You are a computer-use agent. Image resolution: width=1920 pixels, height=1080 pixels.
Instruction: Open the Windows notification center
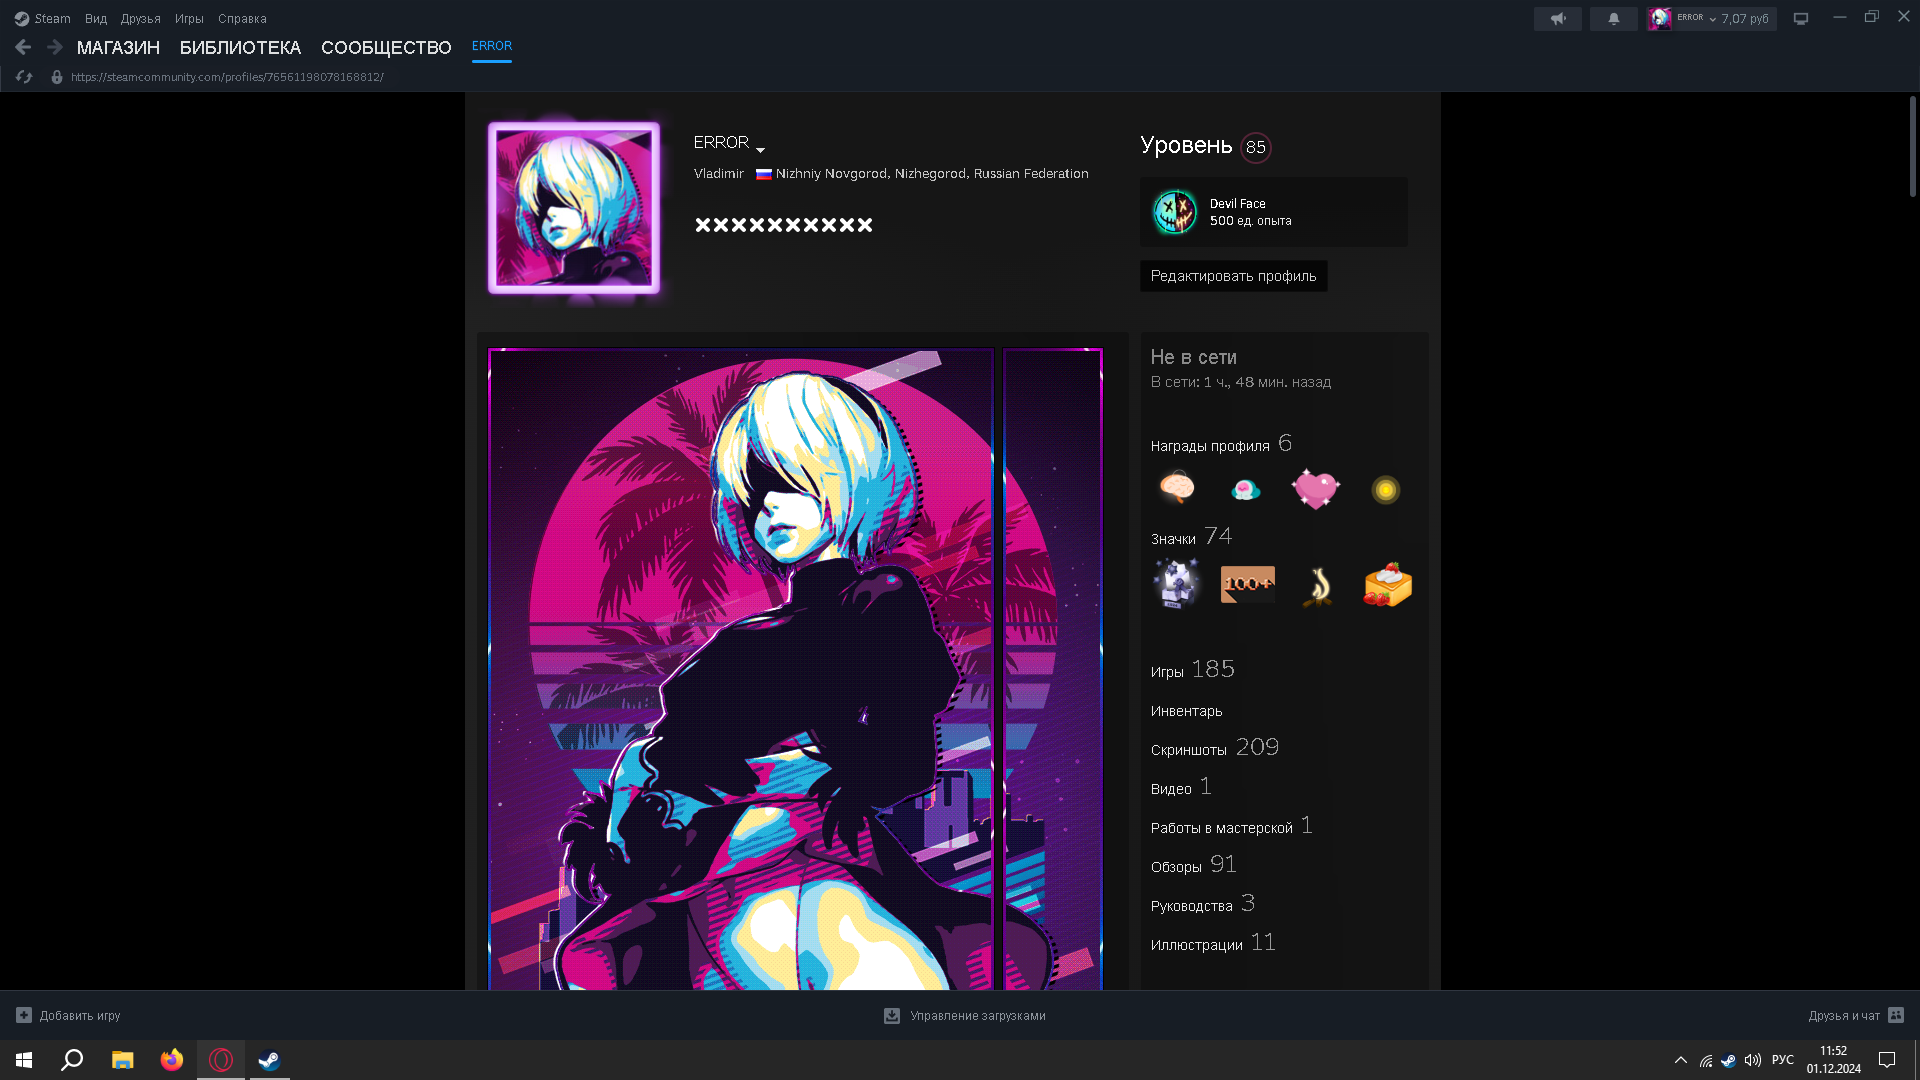pos(1887,1060)
